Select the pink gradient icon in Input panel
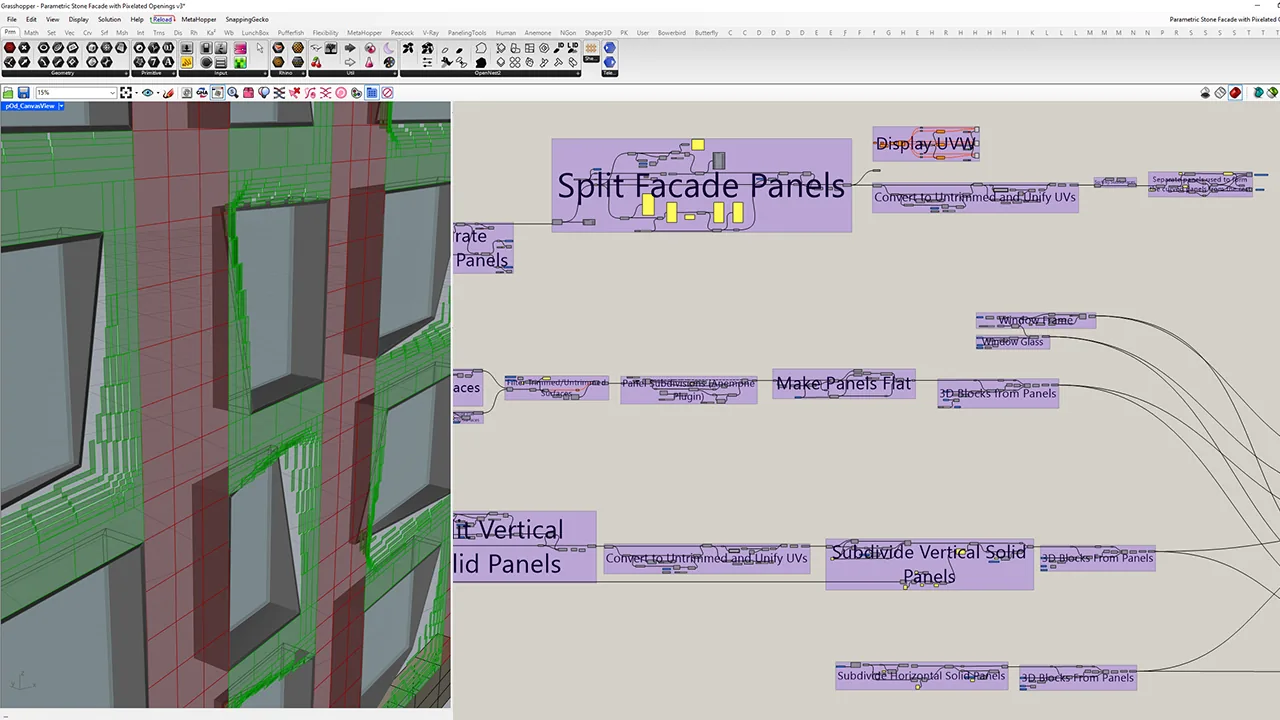The height and width of the screenshot is (720, 1280). (x=241, y=47)
